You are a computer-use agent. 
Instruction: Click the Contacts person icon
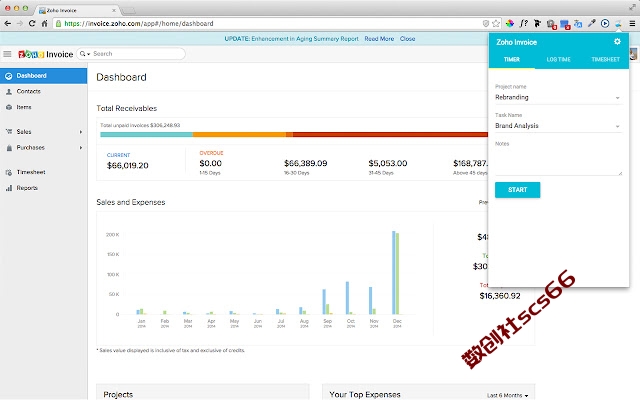[x=9, y=92]
